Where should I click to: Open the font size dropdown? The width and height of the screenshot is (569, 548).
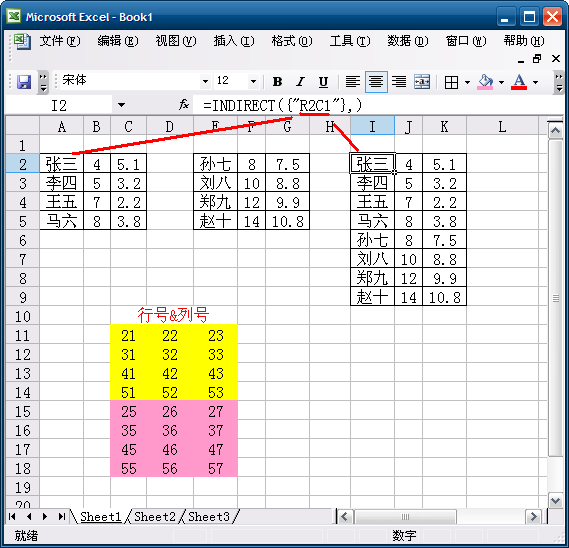click(x=253, y=81)
